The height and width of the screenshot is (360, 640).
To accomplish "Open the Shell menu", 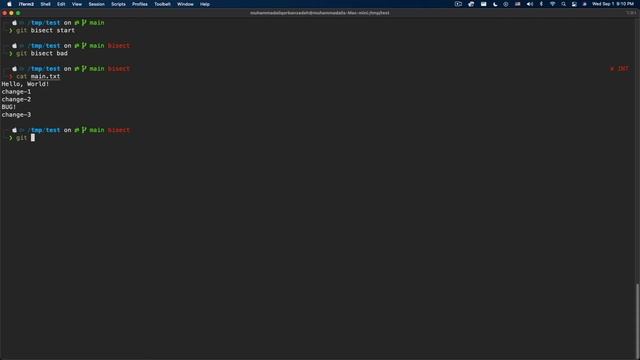I will click(x=45, y=4).
